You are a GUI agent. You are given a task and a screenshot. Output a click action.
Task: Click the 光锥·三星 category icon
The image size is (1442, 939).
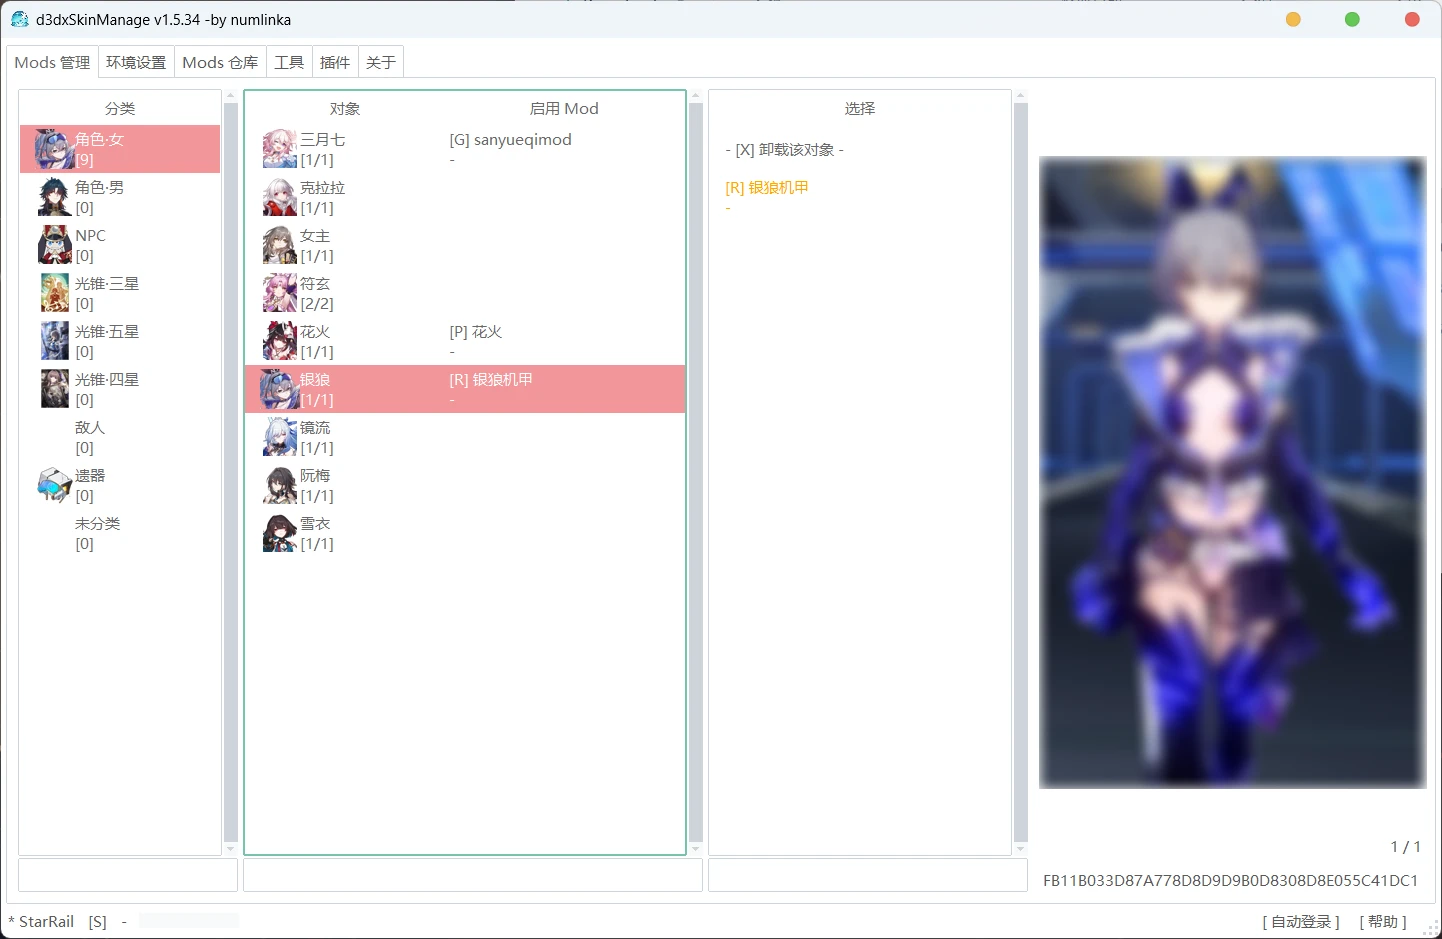point(54,293)
